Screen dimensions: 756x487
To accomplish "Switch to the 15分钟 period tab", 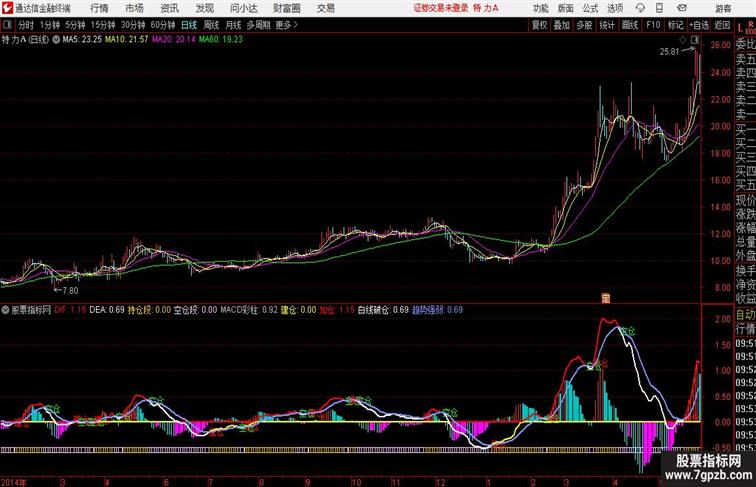I will coord(103,25).
